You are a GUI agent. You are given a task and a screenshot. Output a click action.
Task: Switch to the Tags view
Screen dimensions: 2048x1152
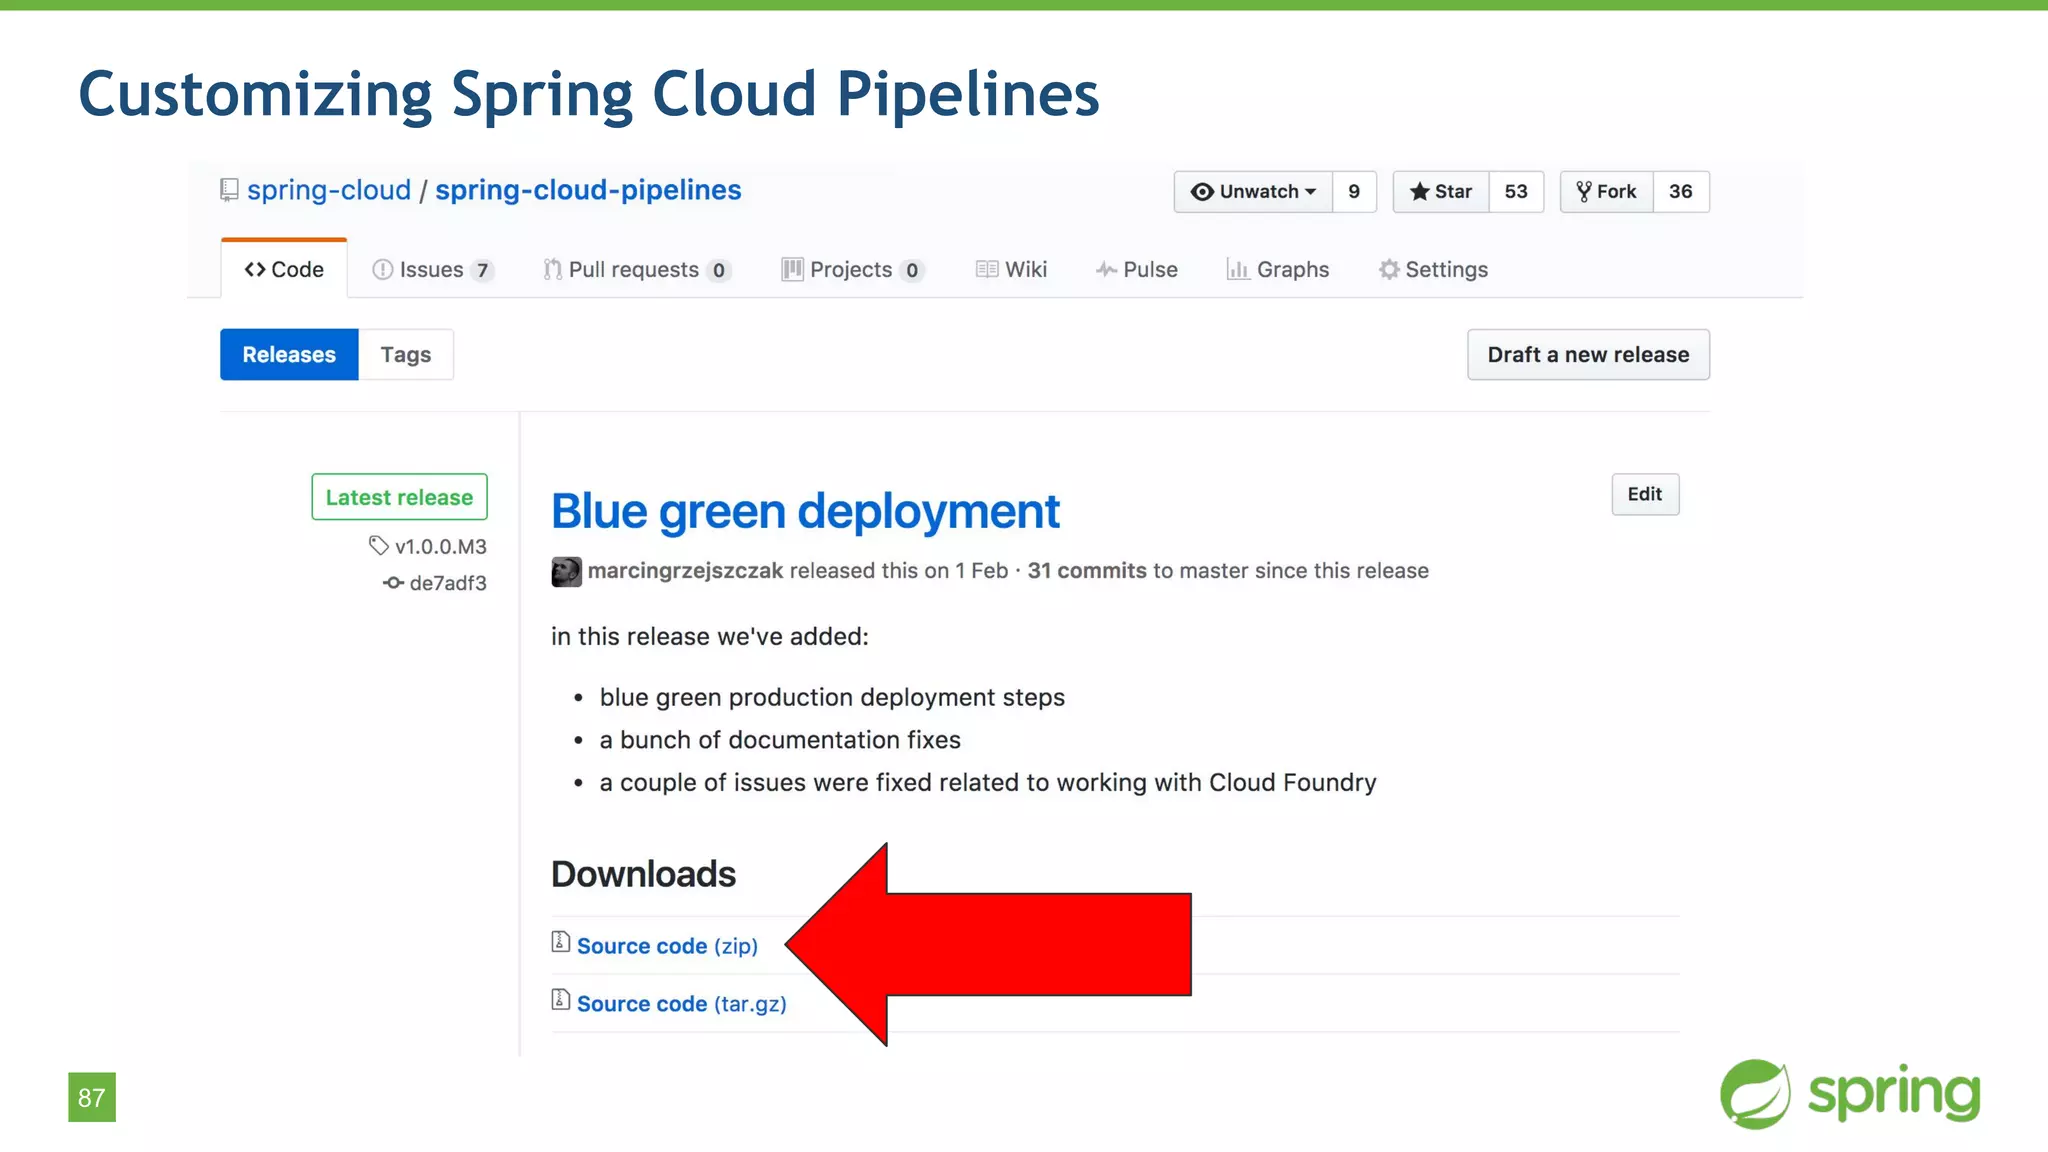pyautogui.click(x=406, y=354)
